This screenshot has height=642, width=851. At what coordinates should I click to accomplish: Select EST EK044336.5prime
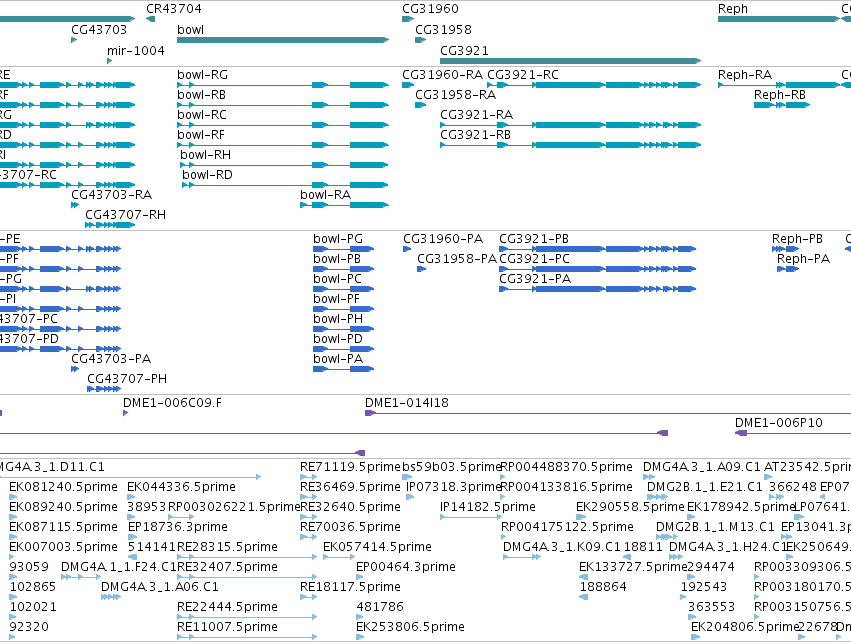pyautogui.click(x=131, y=497)
